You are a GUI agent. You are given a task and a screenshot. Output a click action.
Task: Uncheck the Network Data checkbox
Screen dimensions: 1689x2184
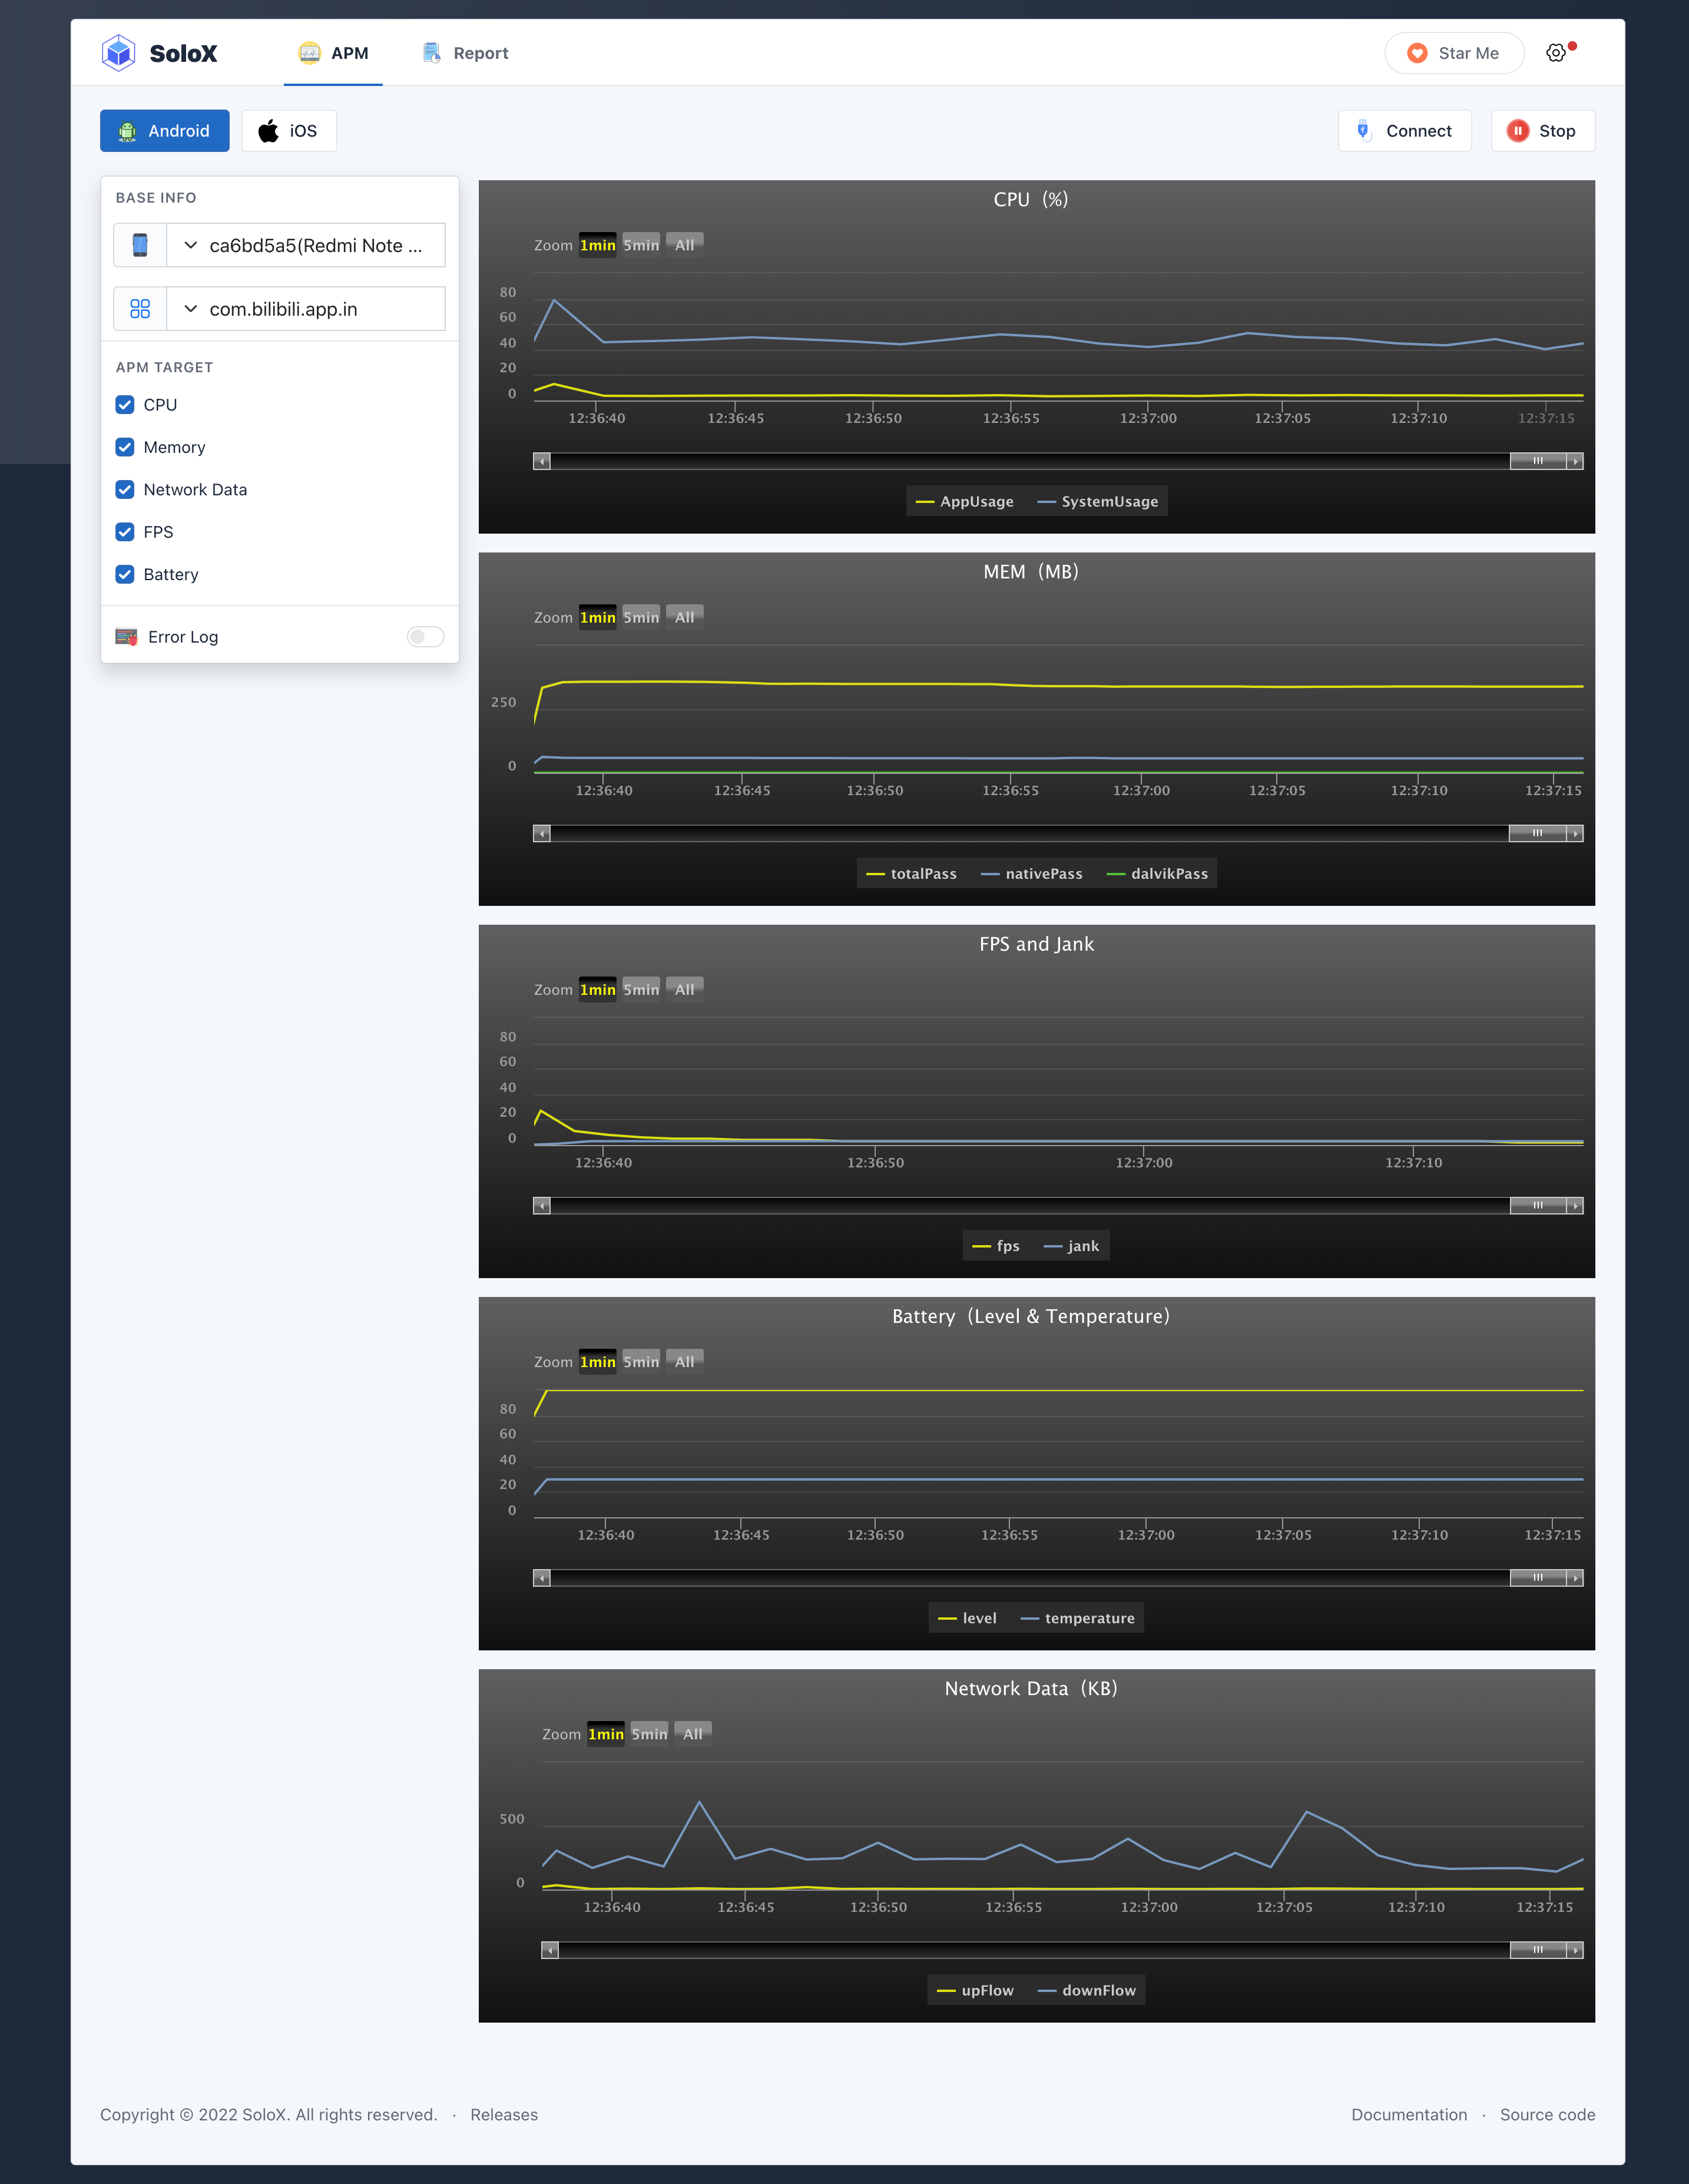pos(125,490)
